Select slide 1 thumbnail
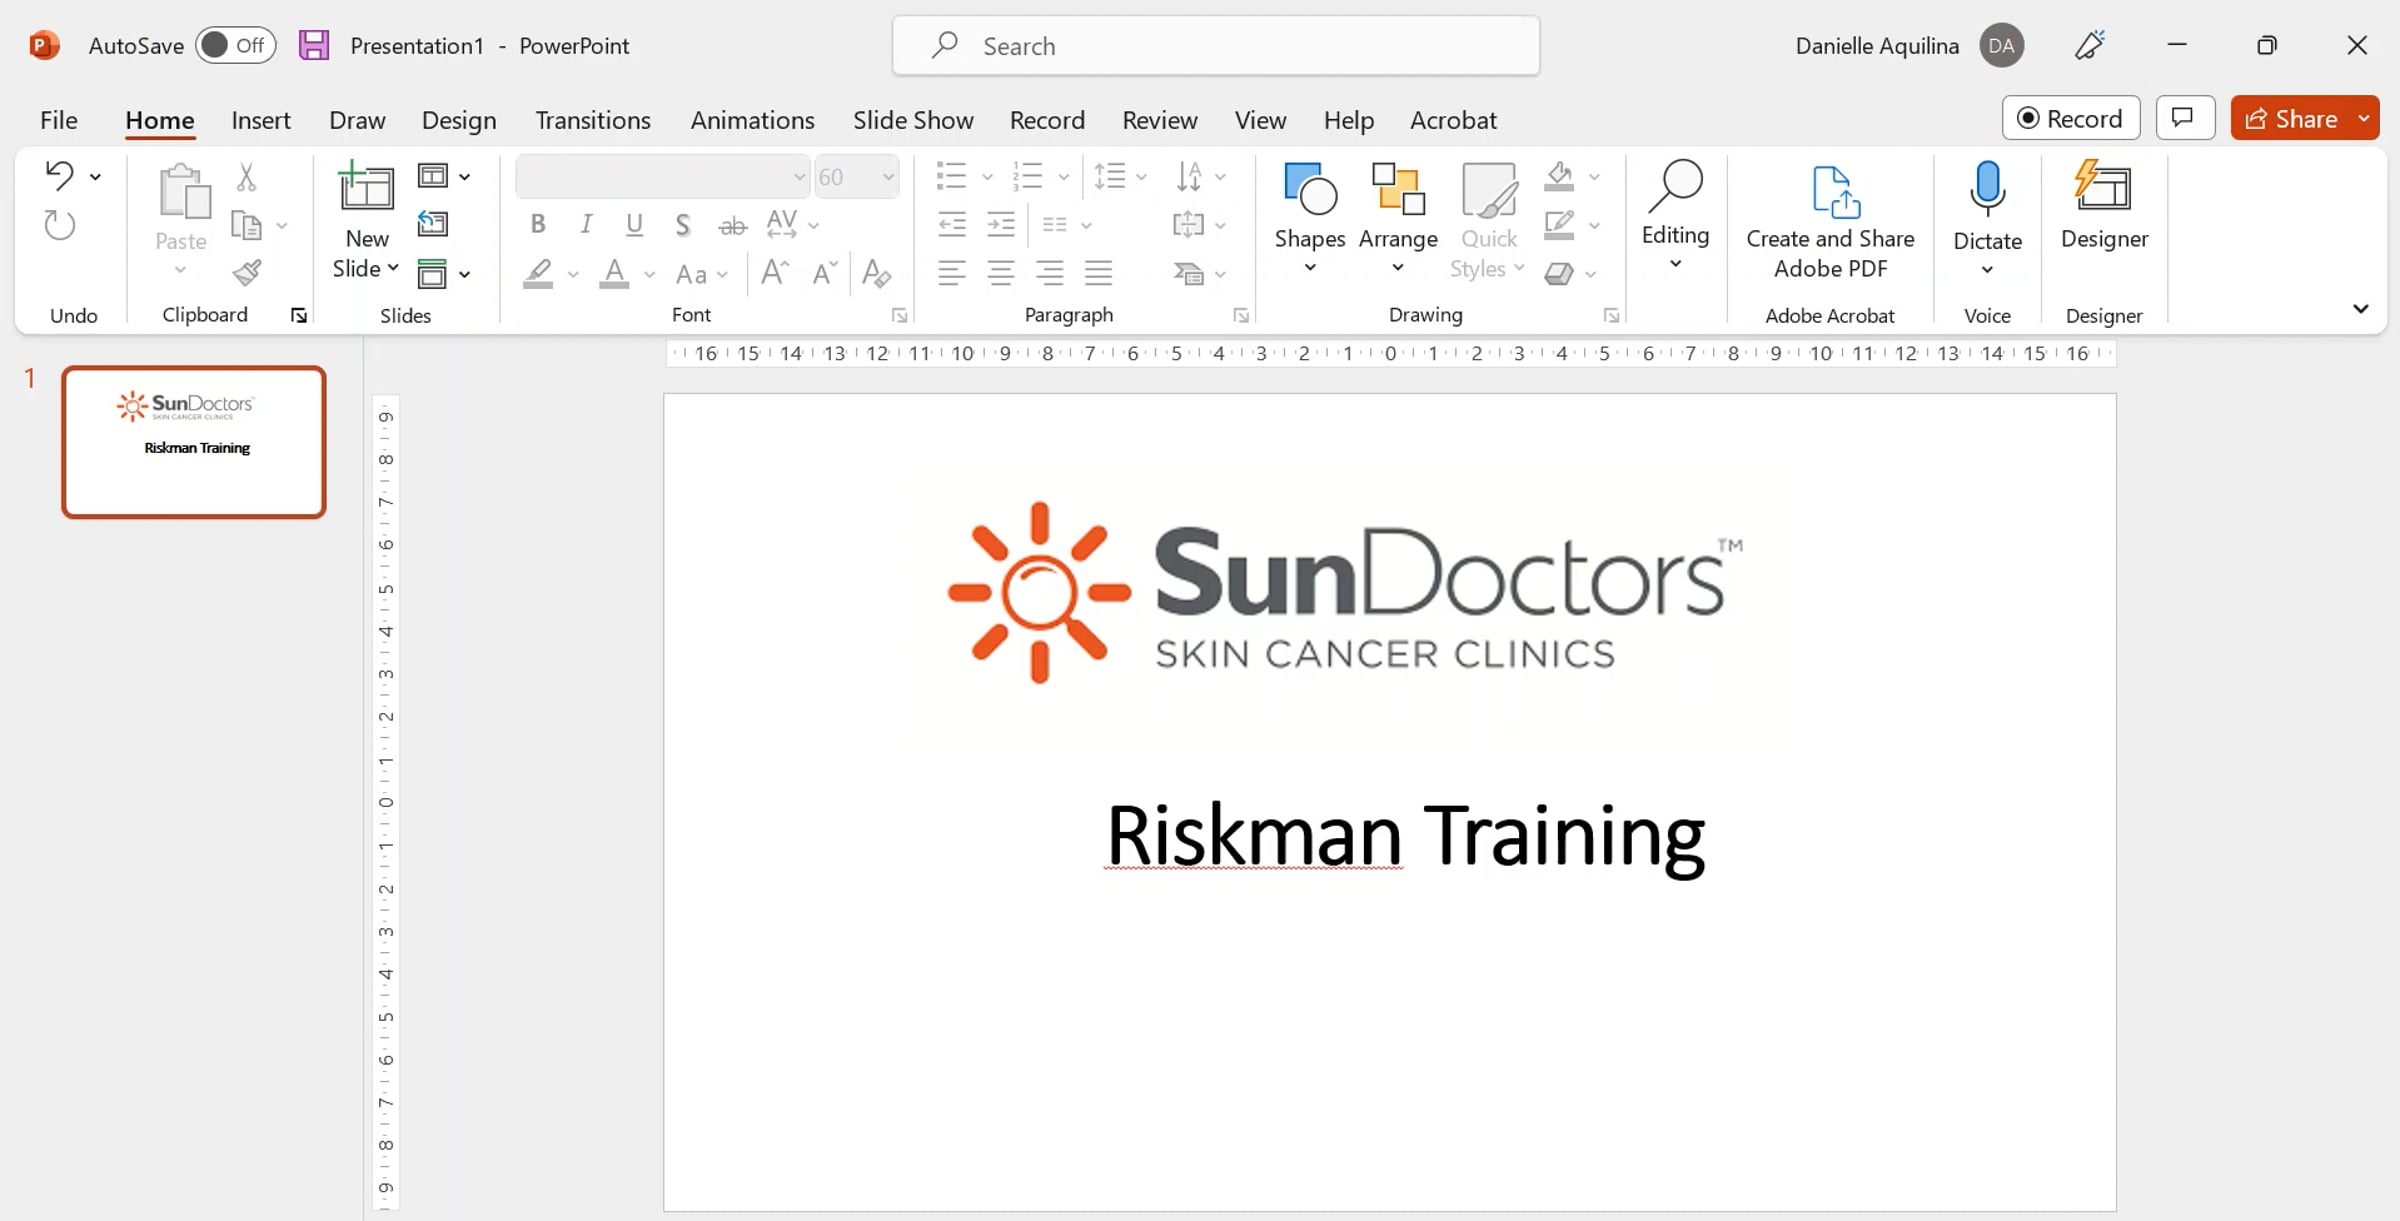The width and height of the screenshot is (2400, 1221). tap(194, 442)
